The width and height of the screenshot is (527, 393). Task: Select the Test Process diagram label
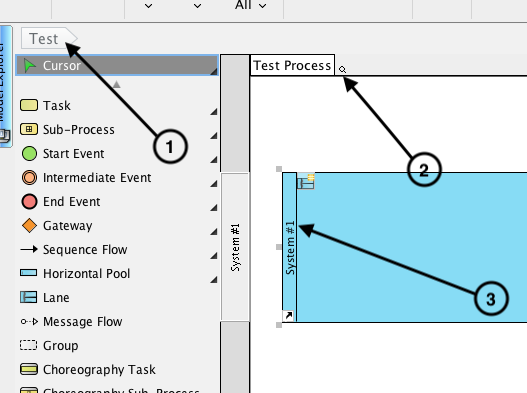[x=292, y=65]
